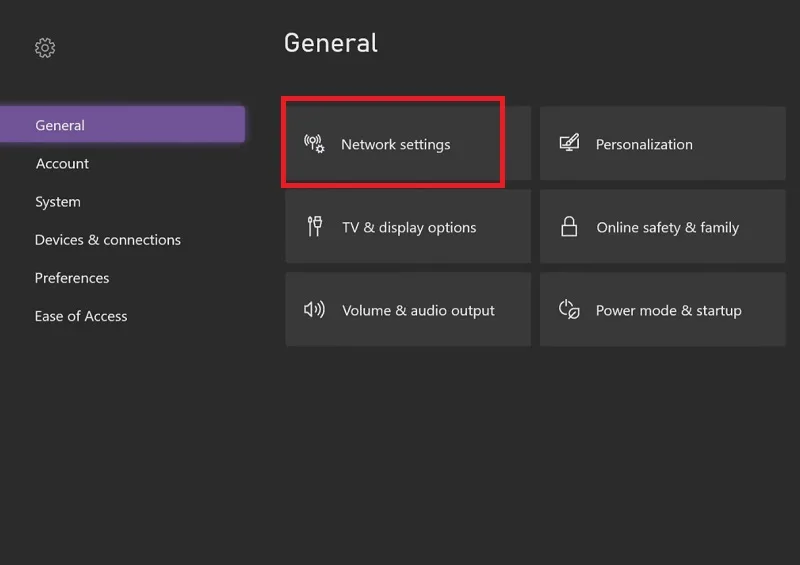Image resolution: width=800 pixels, height=565 pixels.
Task: Click the settings gear icon
Action: [45, 48]
